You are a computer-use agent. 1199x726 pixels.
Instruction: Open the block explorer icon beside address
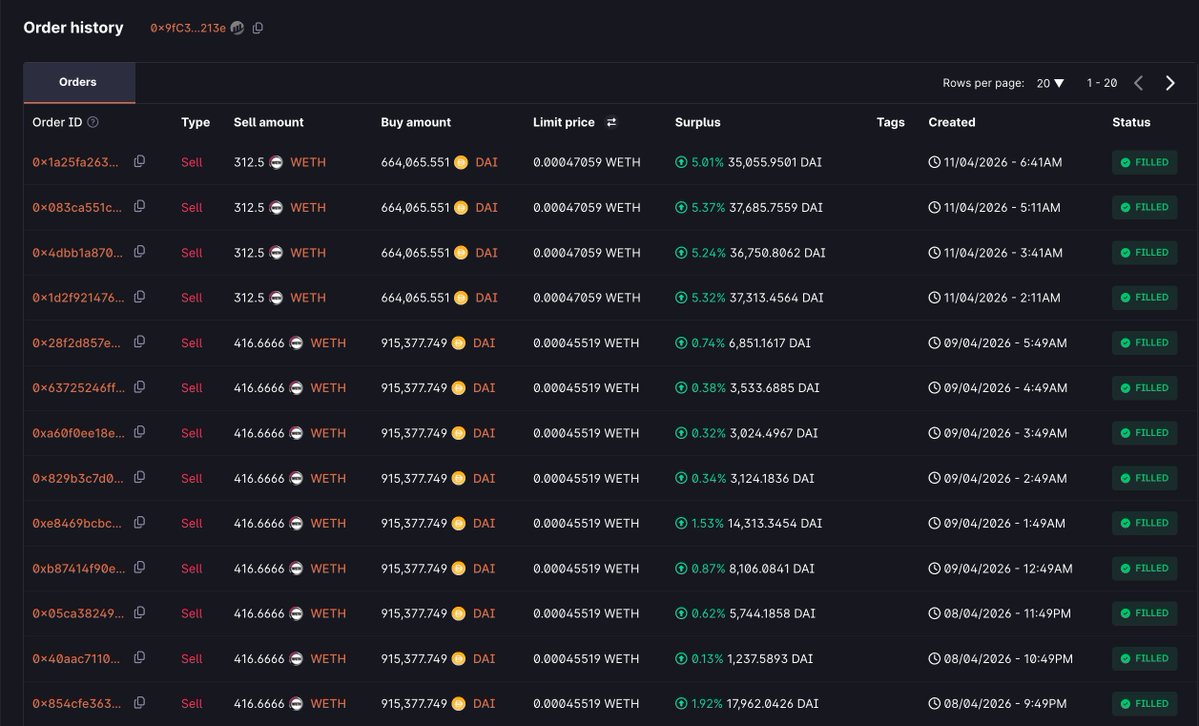tap(238, 28)
